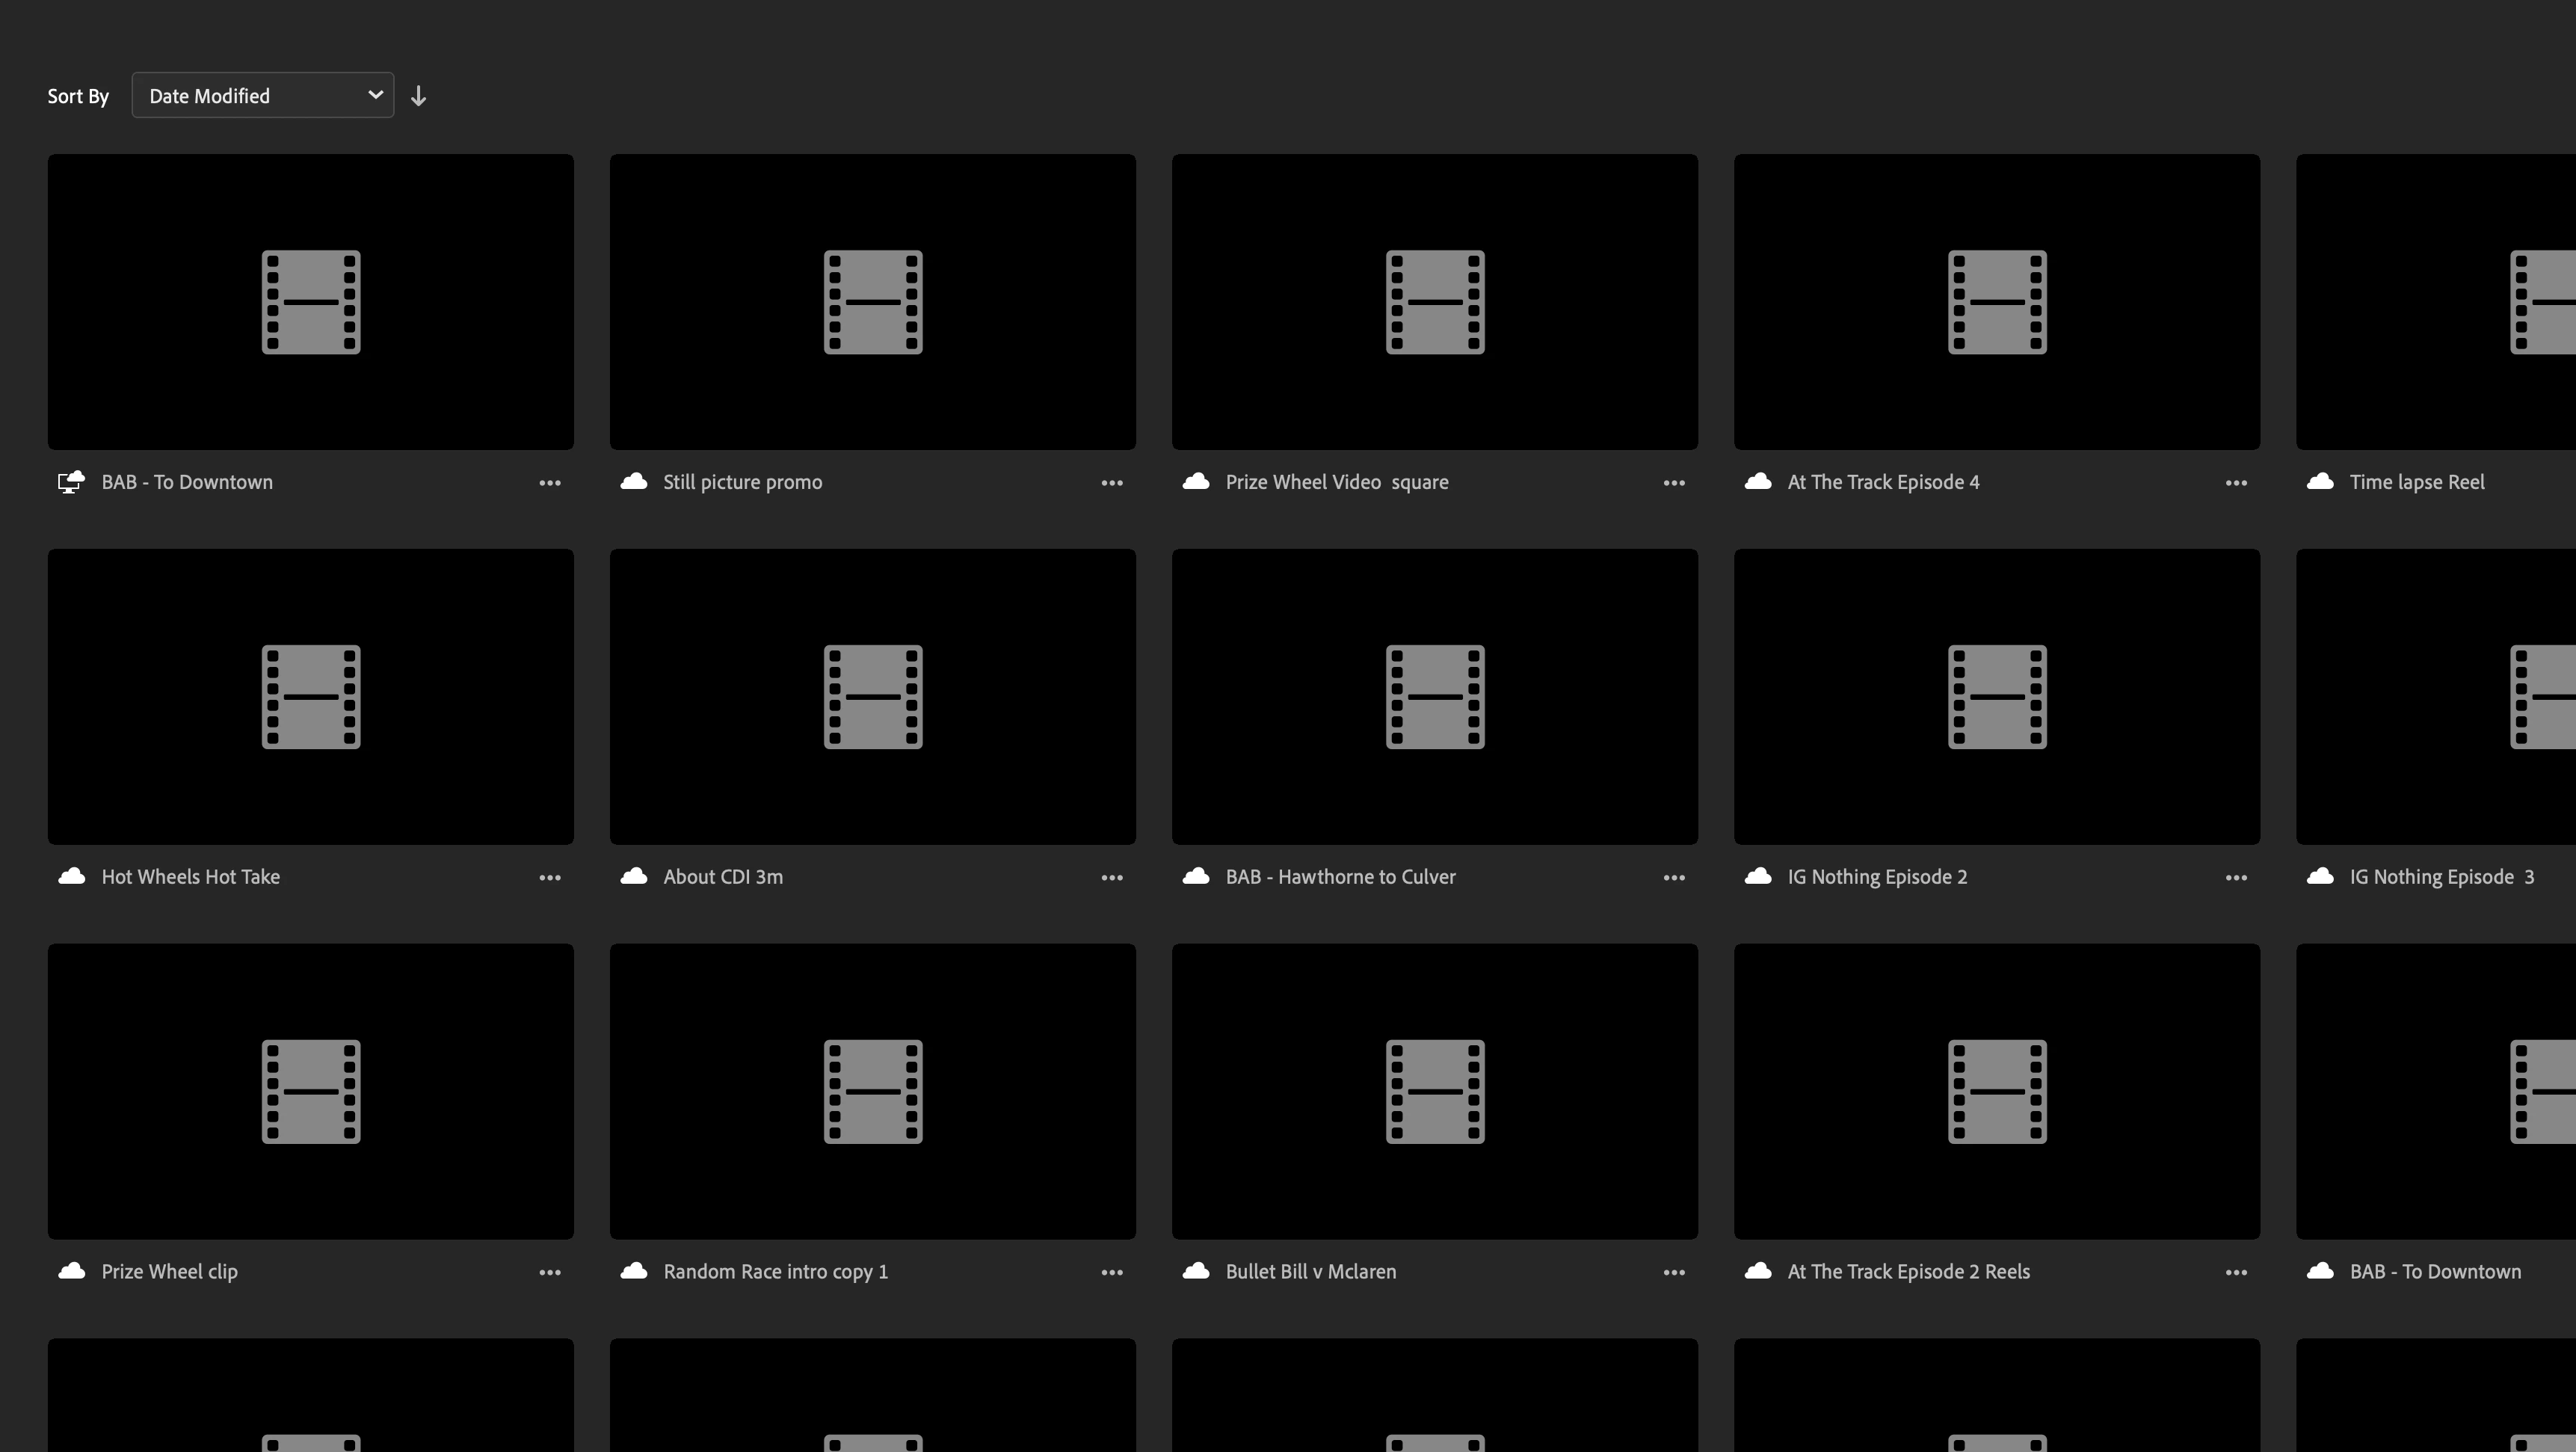Open more options for At The Track Episode 4
The height and width of the screenshot is (1452, 2576).
tap(2235, 483)
